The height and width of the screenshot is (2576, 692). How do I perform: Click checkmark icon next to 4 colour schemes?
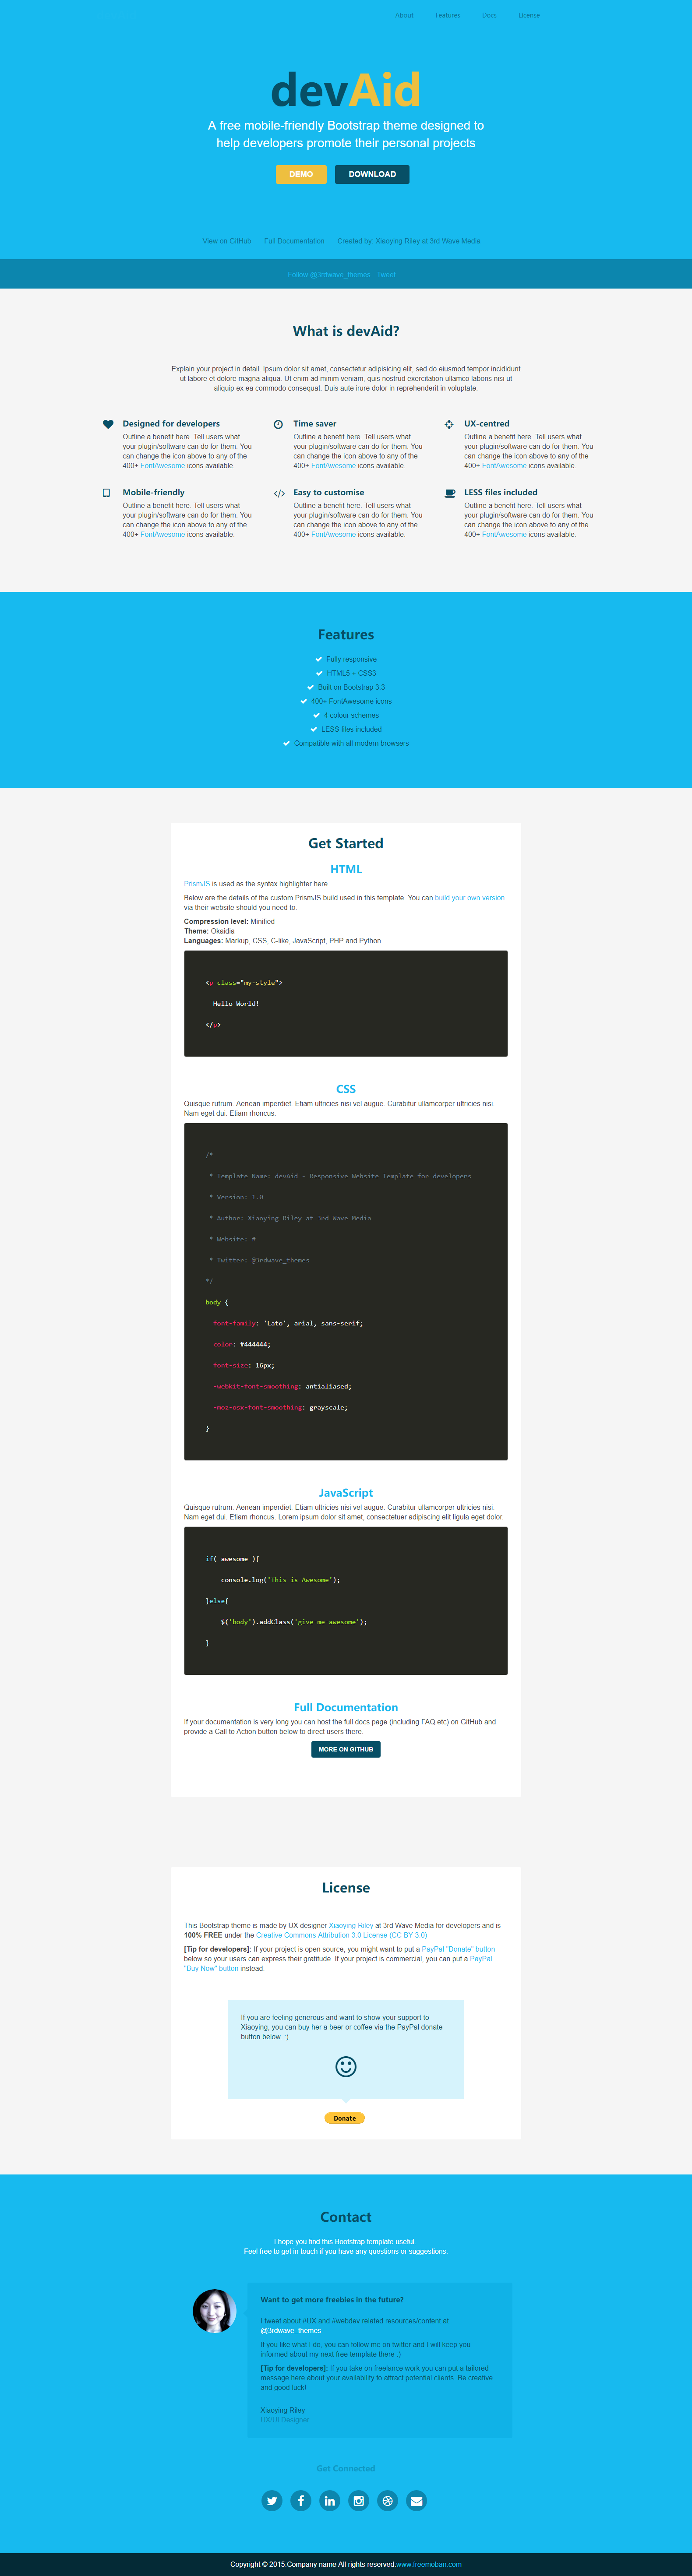[x=316, y=715]
